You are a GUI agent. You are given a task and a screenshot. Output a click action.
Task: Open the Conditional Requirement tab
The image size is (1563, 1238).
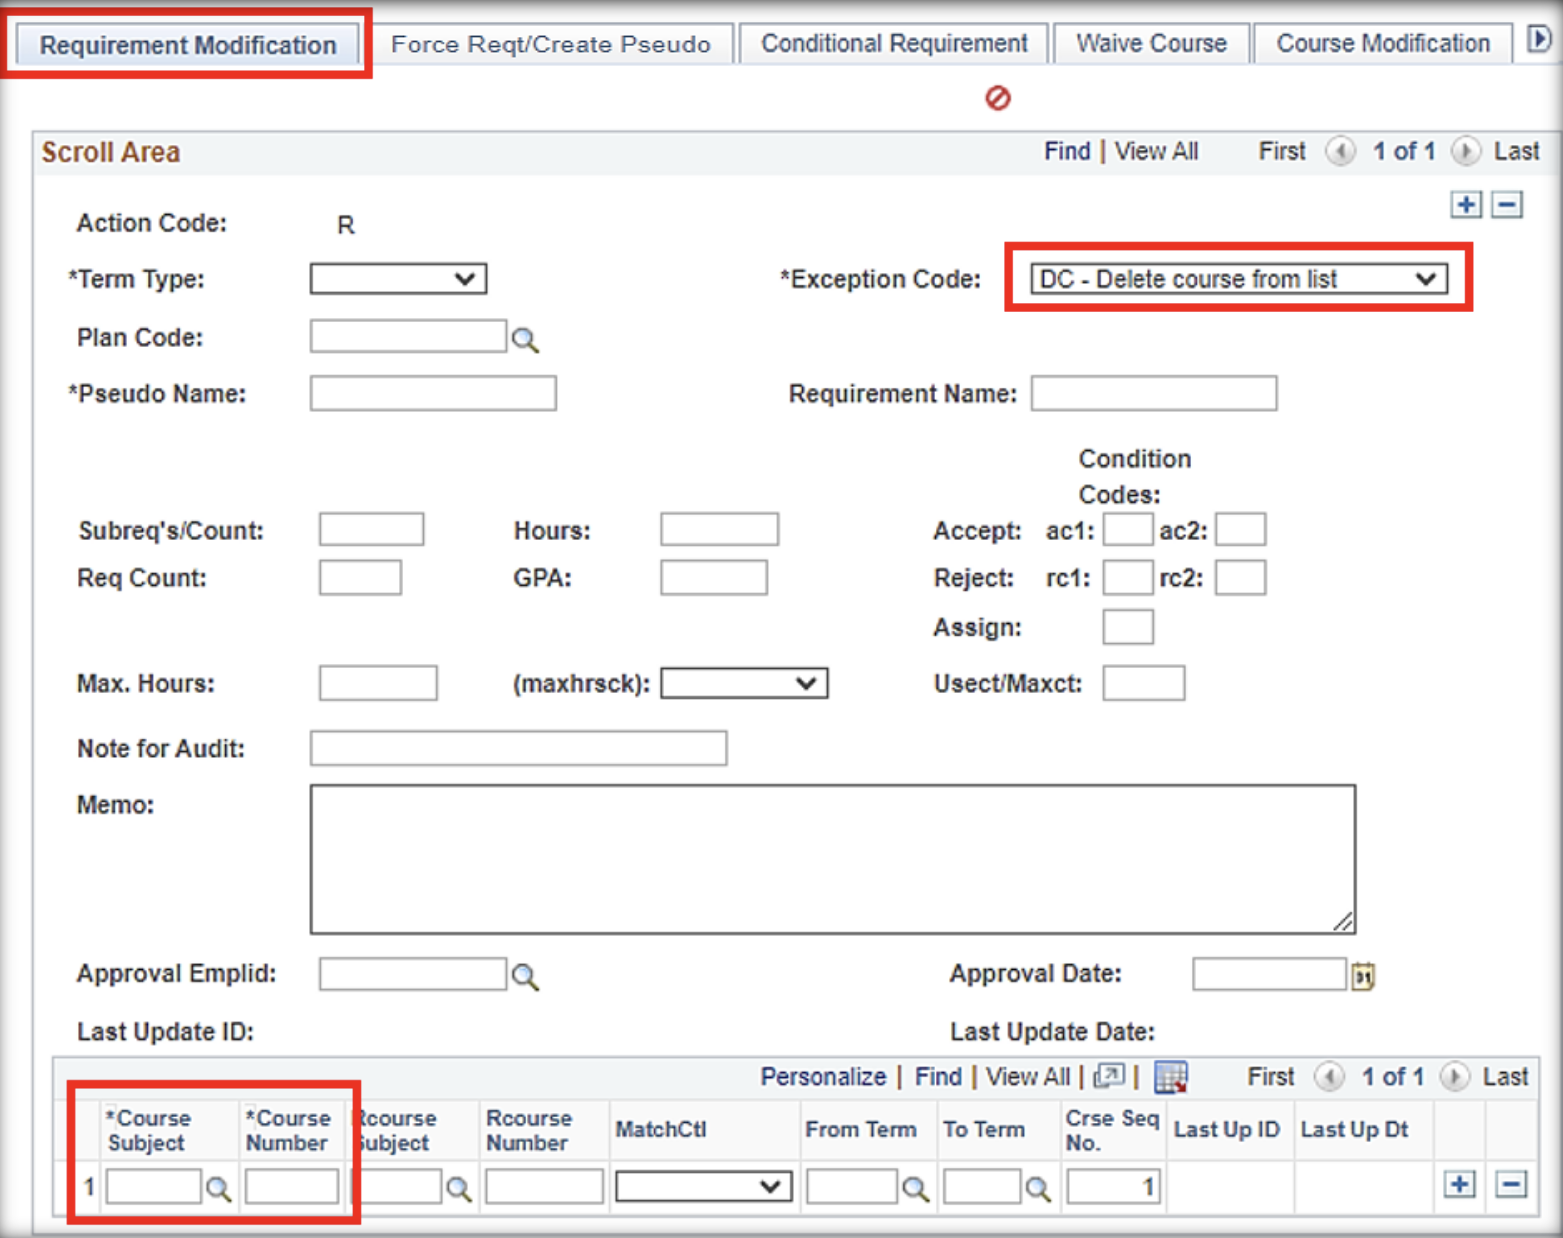[x=894, y=44]
